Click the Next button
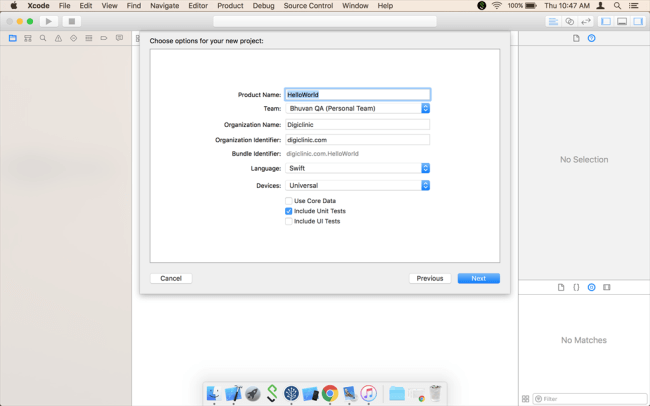Screen dimensions: 650x406 (479, 278)
